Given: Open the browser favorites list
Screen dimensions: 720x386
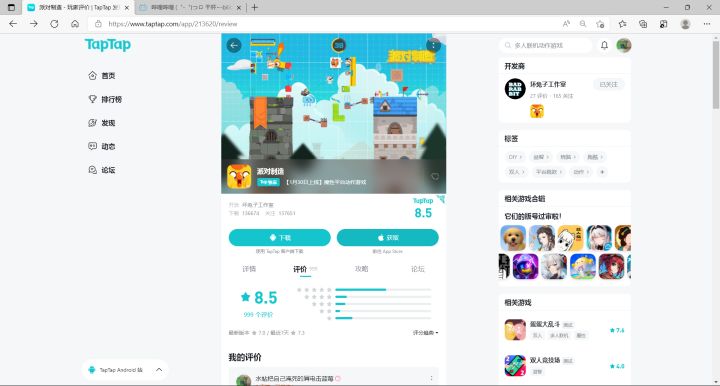Looking at the screenshot, I should click(x=622, y=24).
